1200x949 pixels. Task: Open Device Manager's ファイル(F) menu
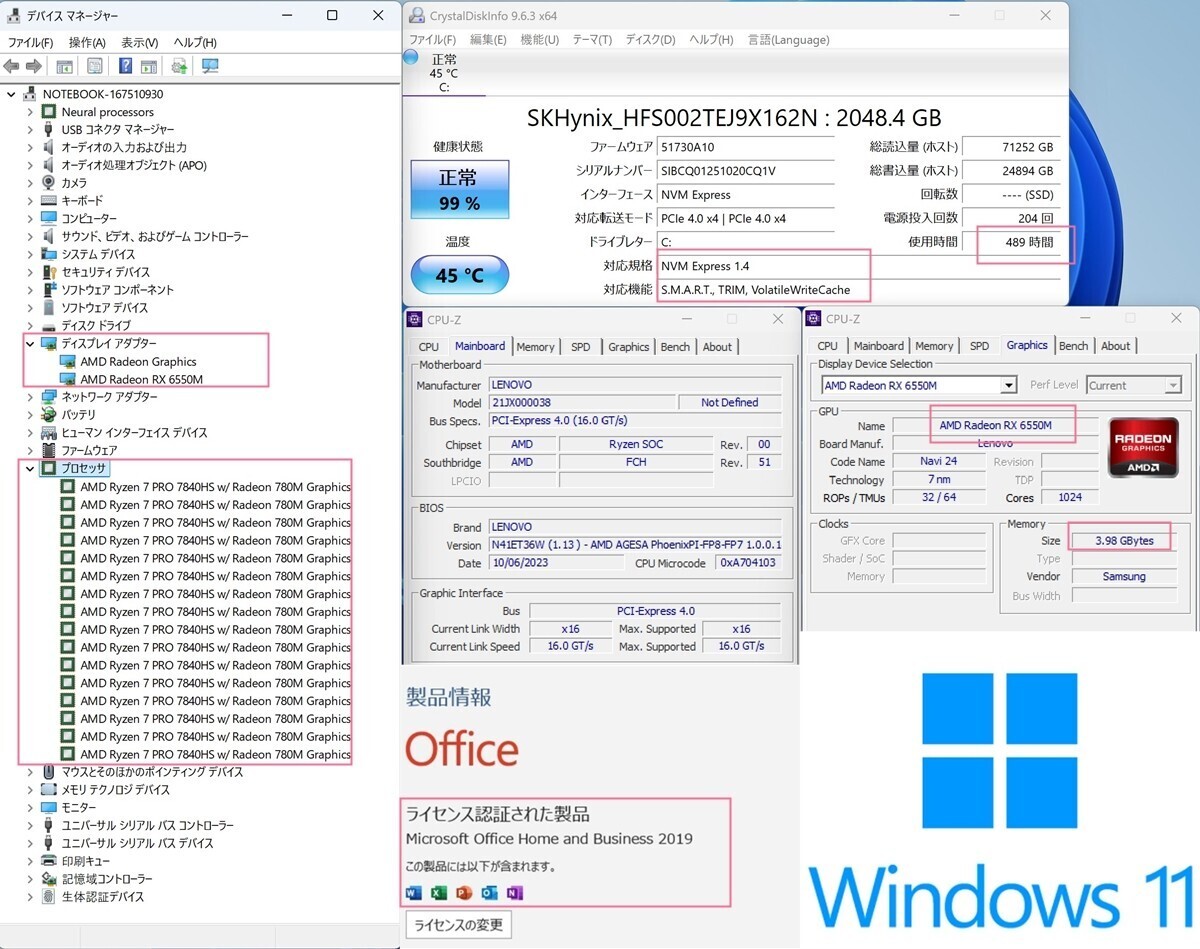30,42
